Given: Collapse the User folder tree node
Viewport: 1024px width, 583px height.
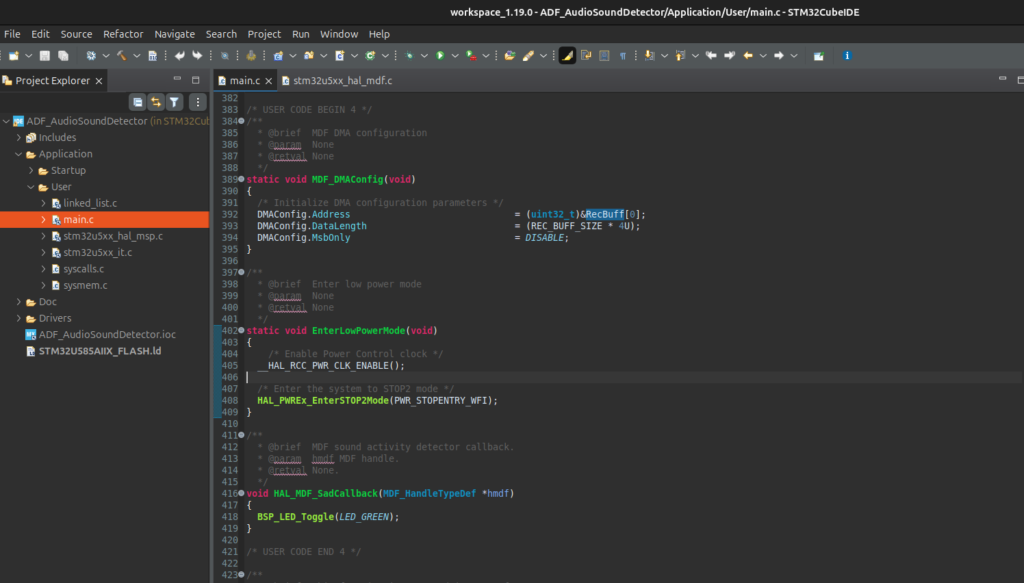Looking at the screenshot, I should tap(31, 187).
